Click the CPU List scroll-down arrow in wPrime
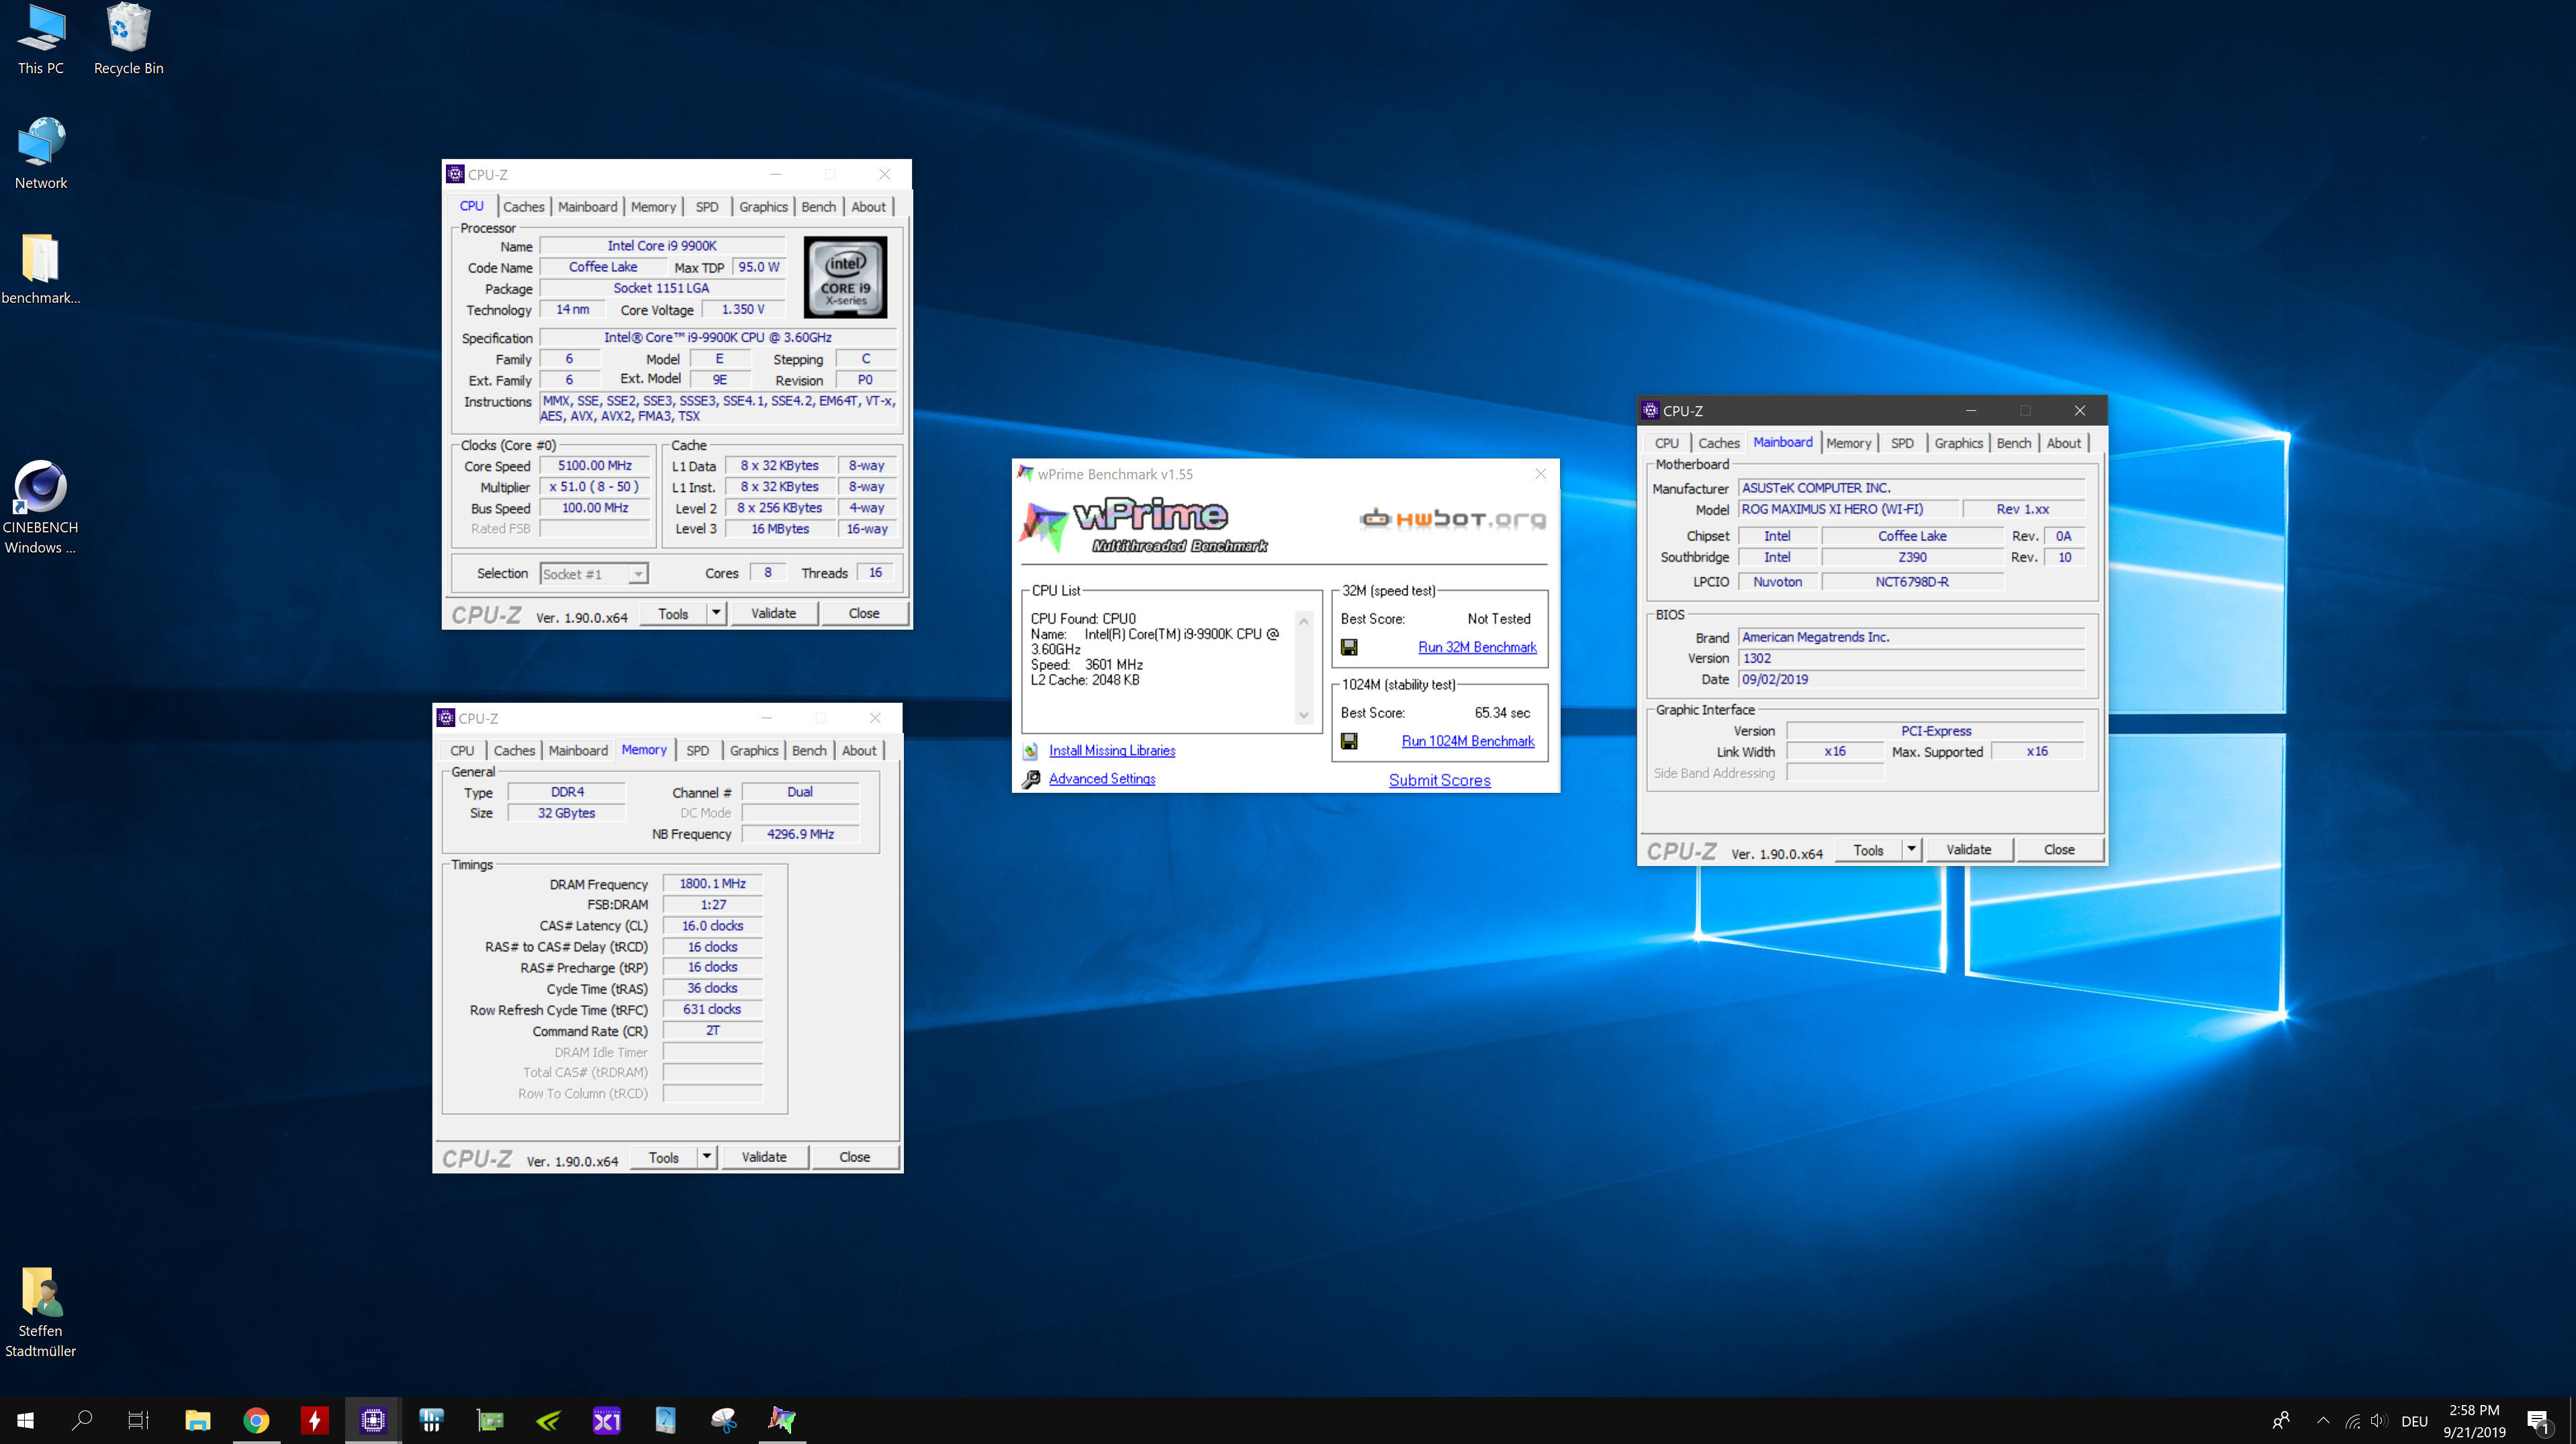 (1303, 715)
